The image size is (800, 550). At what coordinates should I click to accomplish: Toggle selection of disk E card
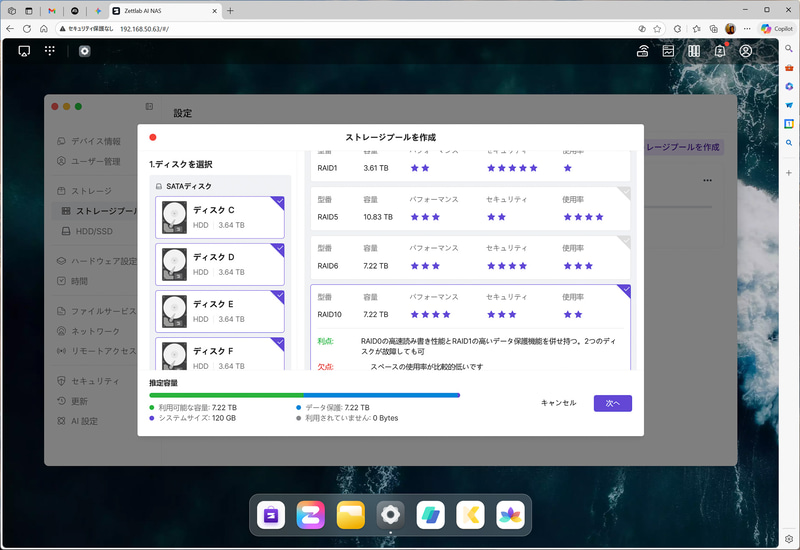[220, 311]
